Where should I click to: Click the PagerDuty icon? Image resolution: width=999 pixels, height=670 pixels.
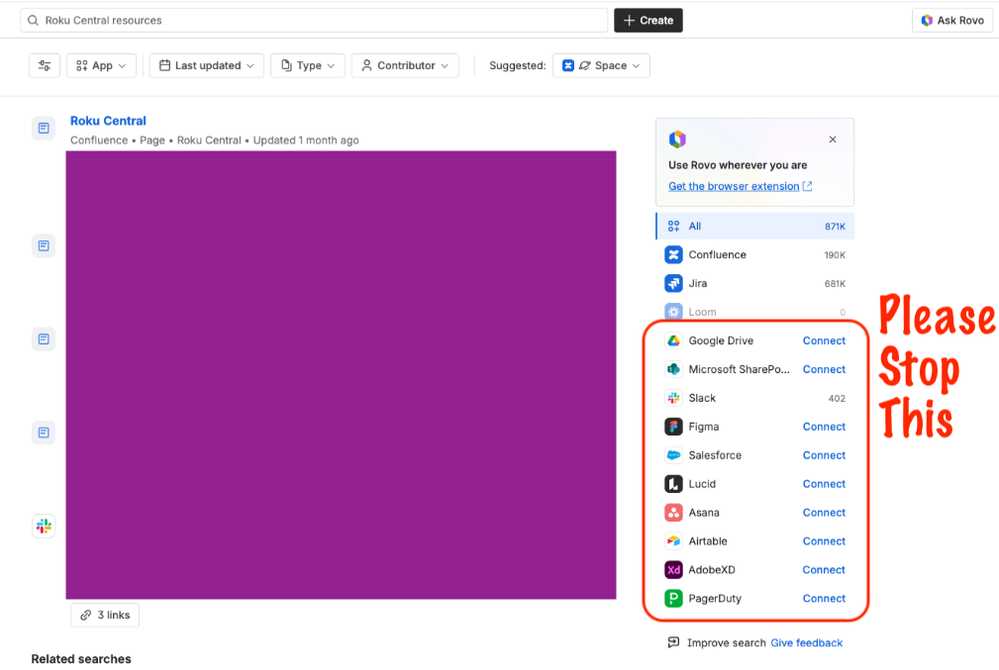673,599
